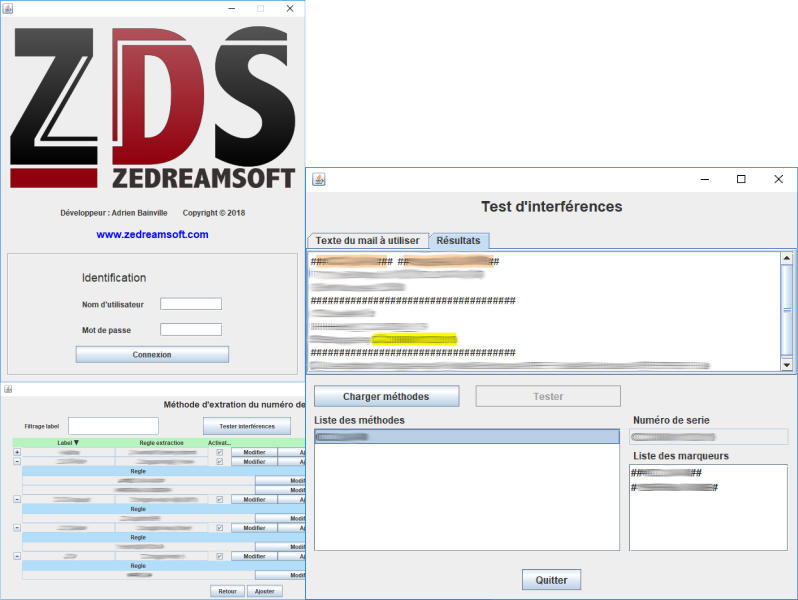
Task: Minimize the ZDS login window
Action: point(232,9)
